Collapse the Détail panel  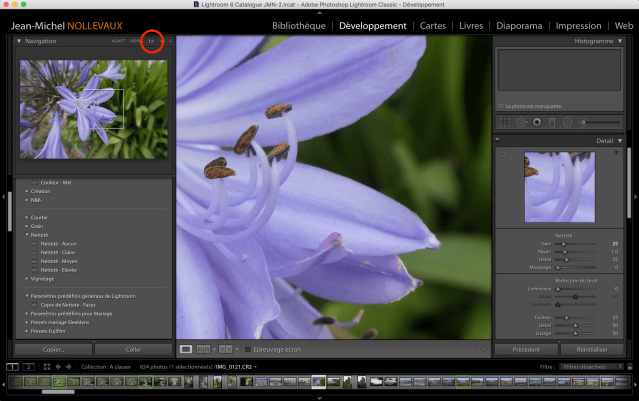click(x=620, y=141)
